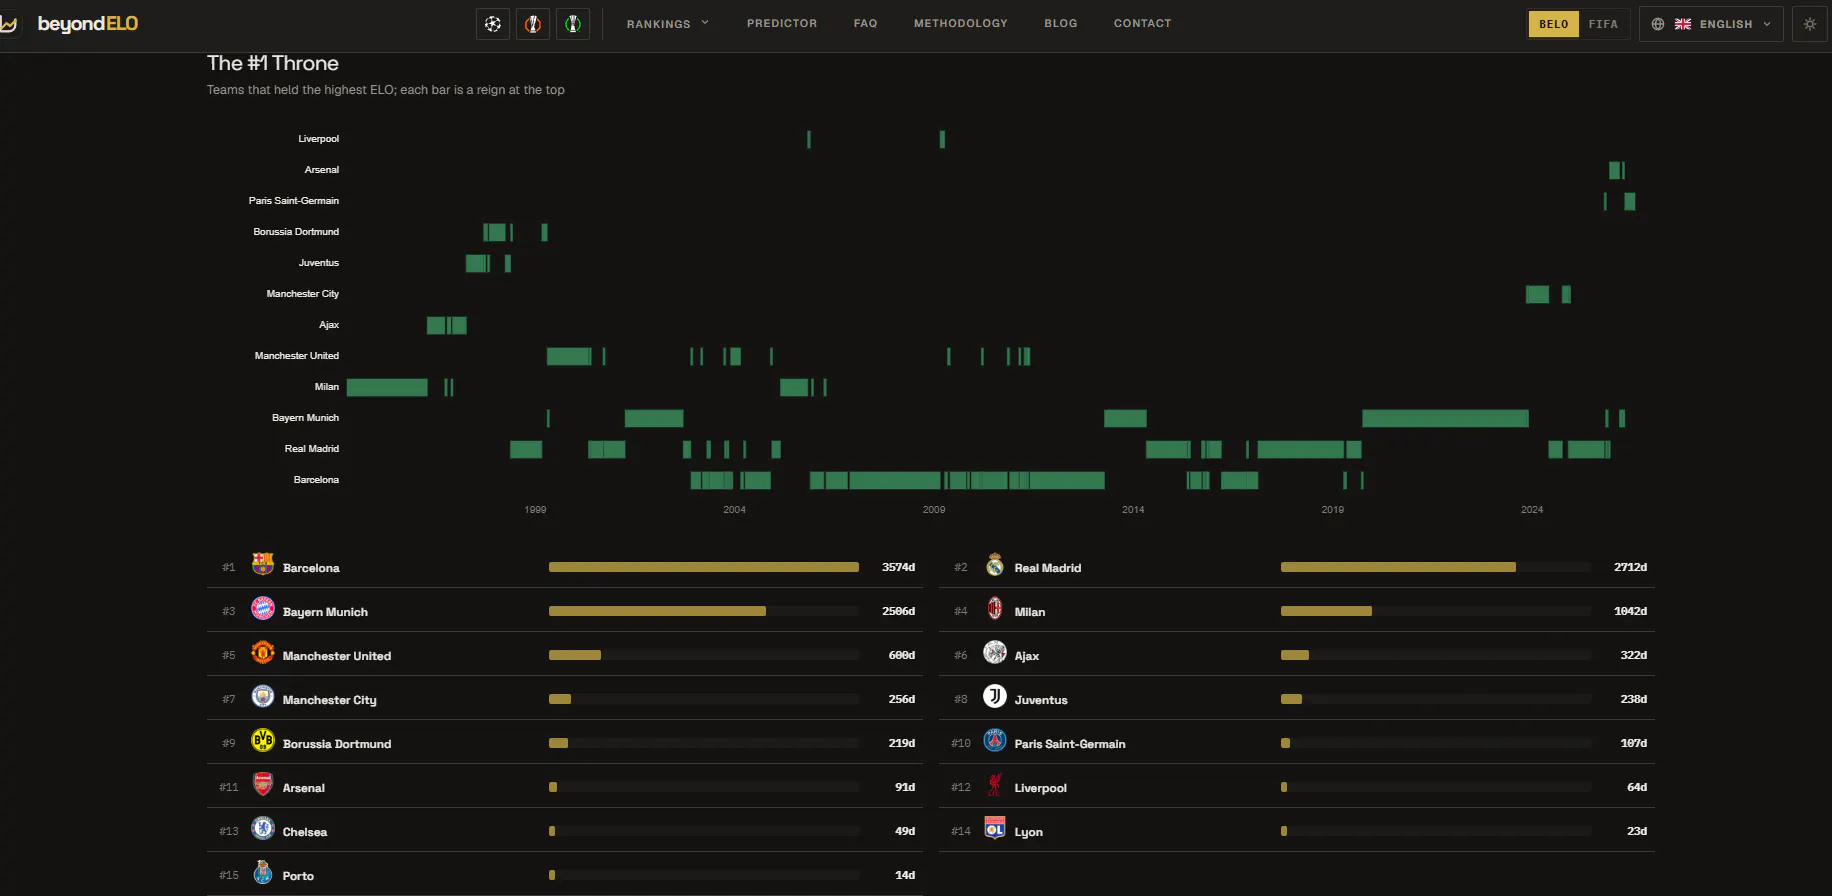The height and width of the screenshot is (896, 1832).
Task: Click the Porto club crest
Action: coord(263,873)
